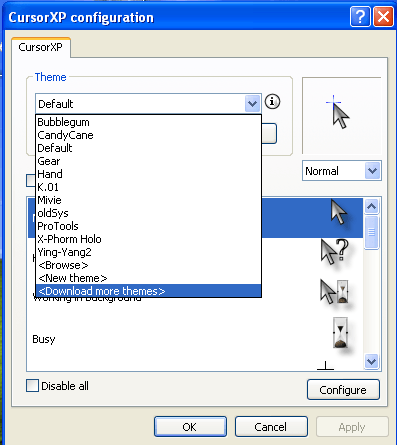The image size is (397, 445).
Task: Switch to the CursorXP tab
Action: coord(41,47)
